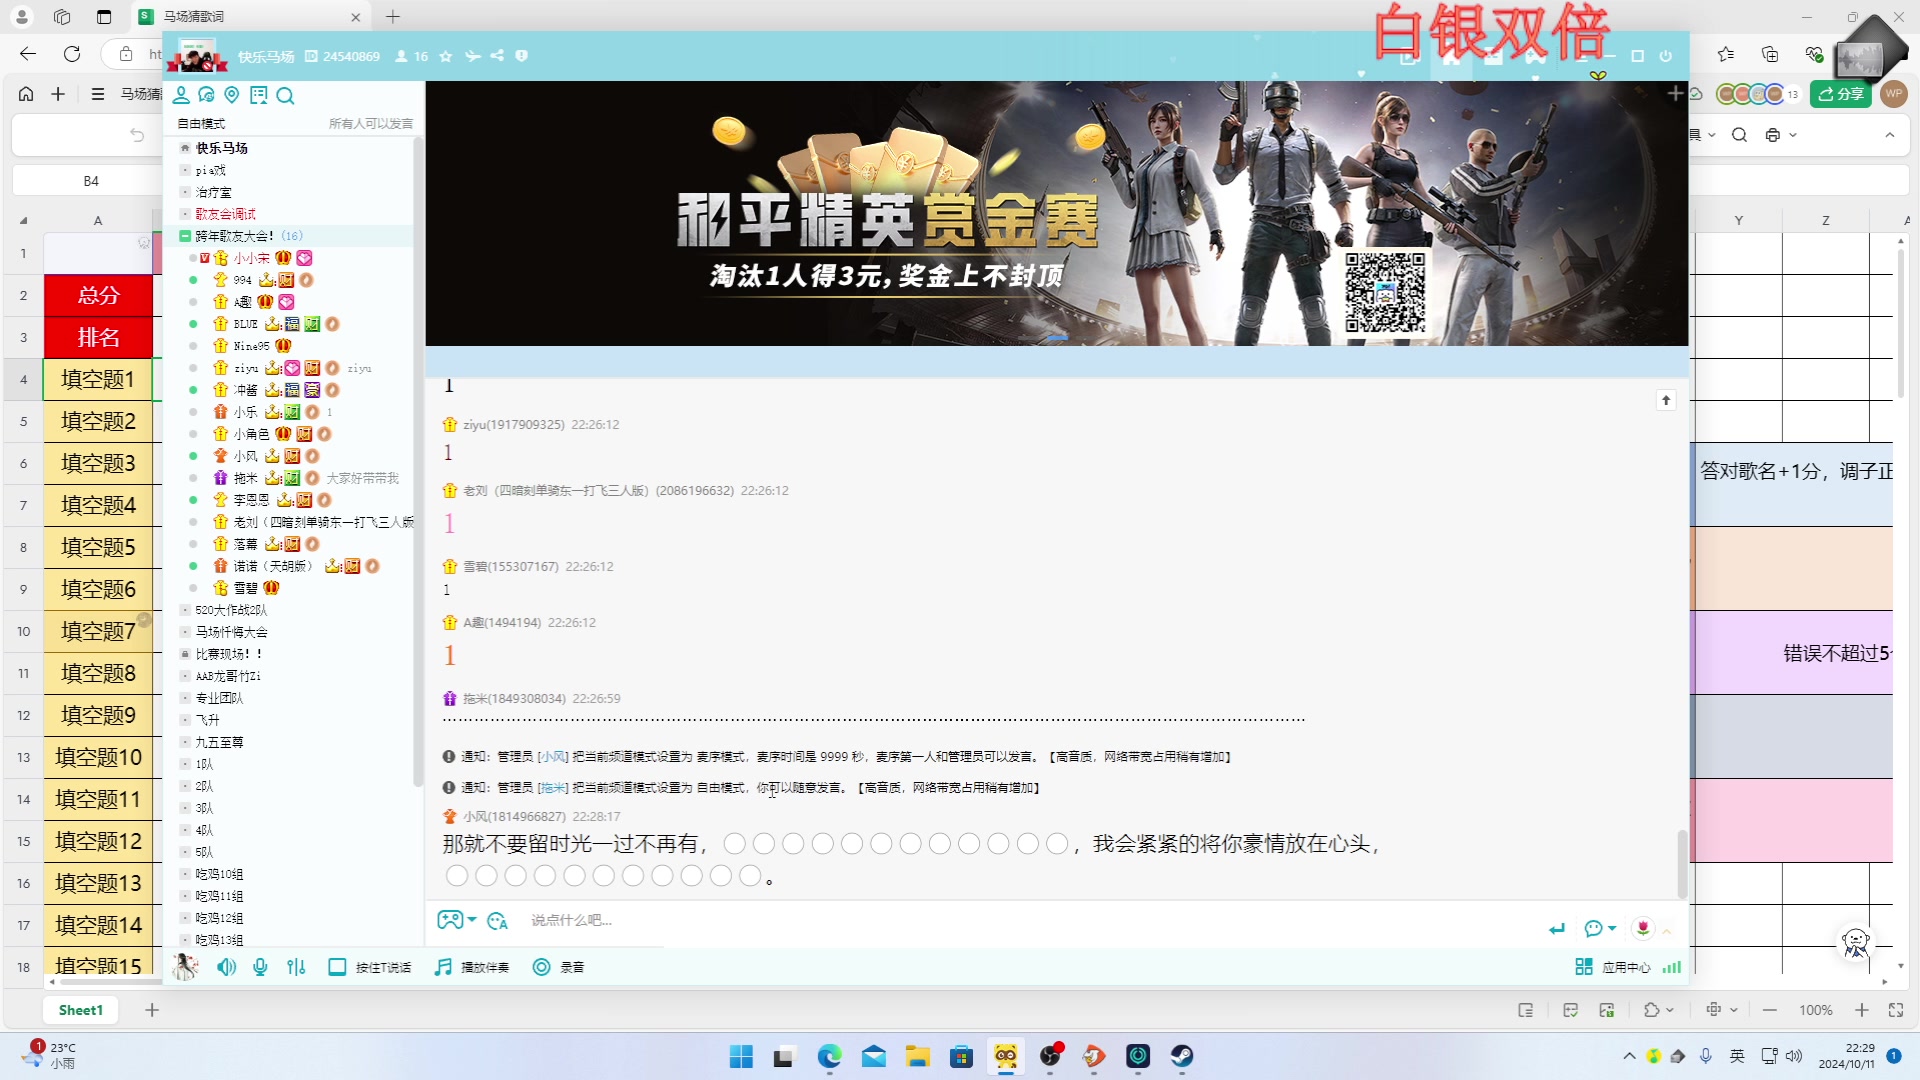Click the WPS cell name box B4
The image size is (1920, 1080).
click(91, 181)
